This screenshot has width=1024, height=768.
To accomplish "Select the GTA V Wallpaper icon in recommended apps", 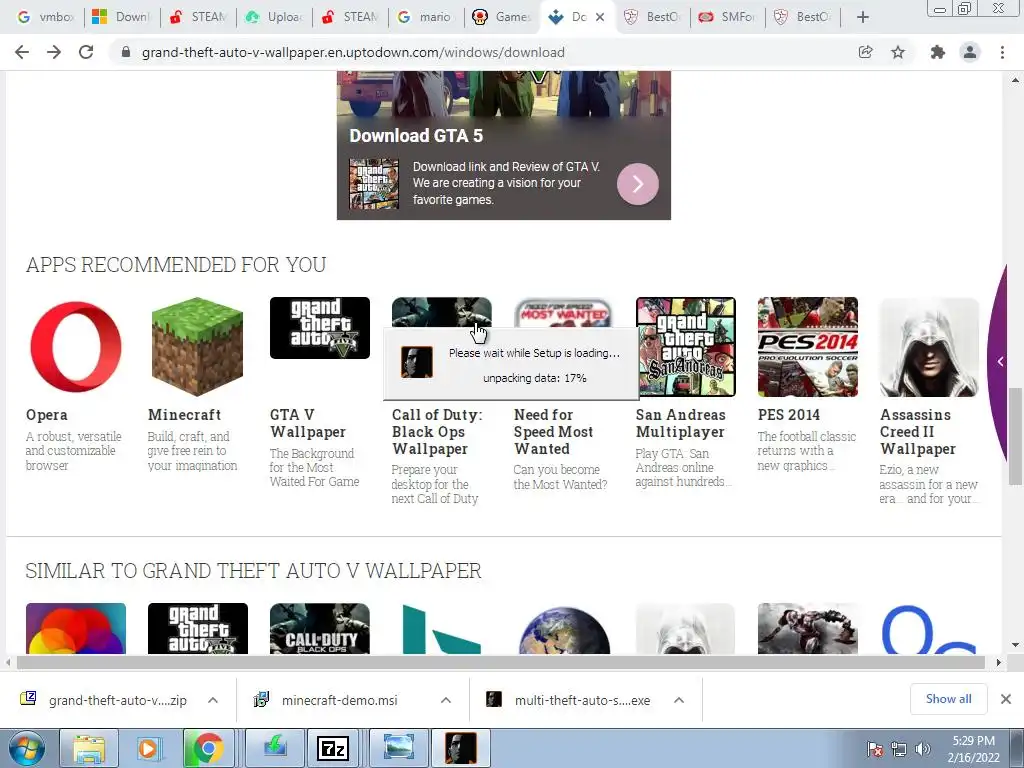I will click(319, 328).
